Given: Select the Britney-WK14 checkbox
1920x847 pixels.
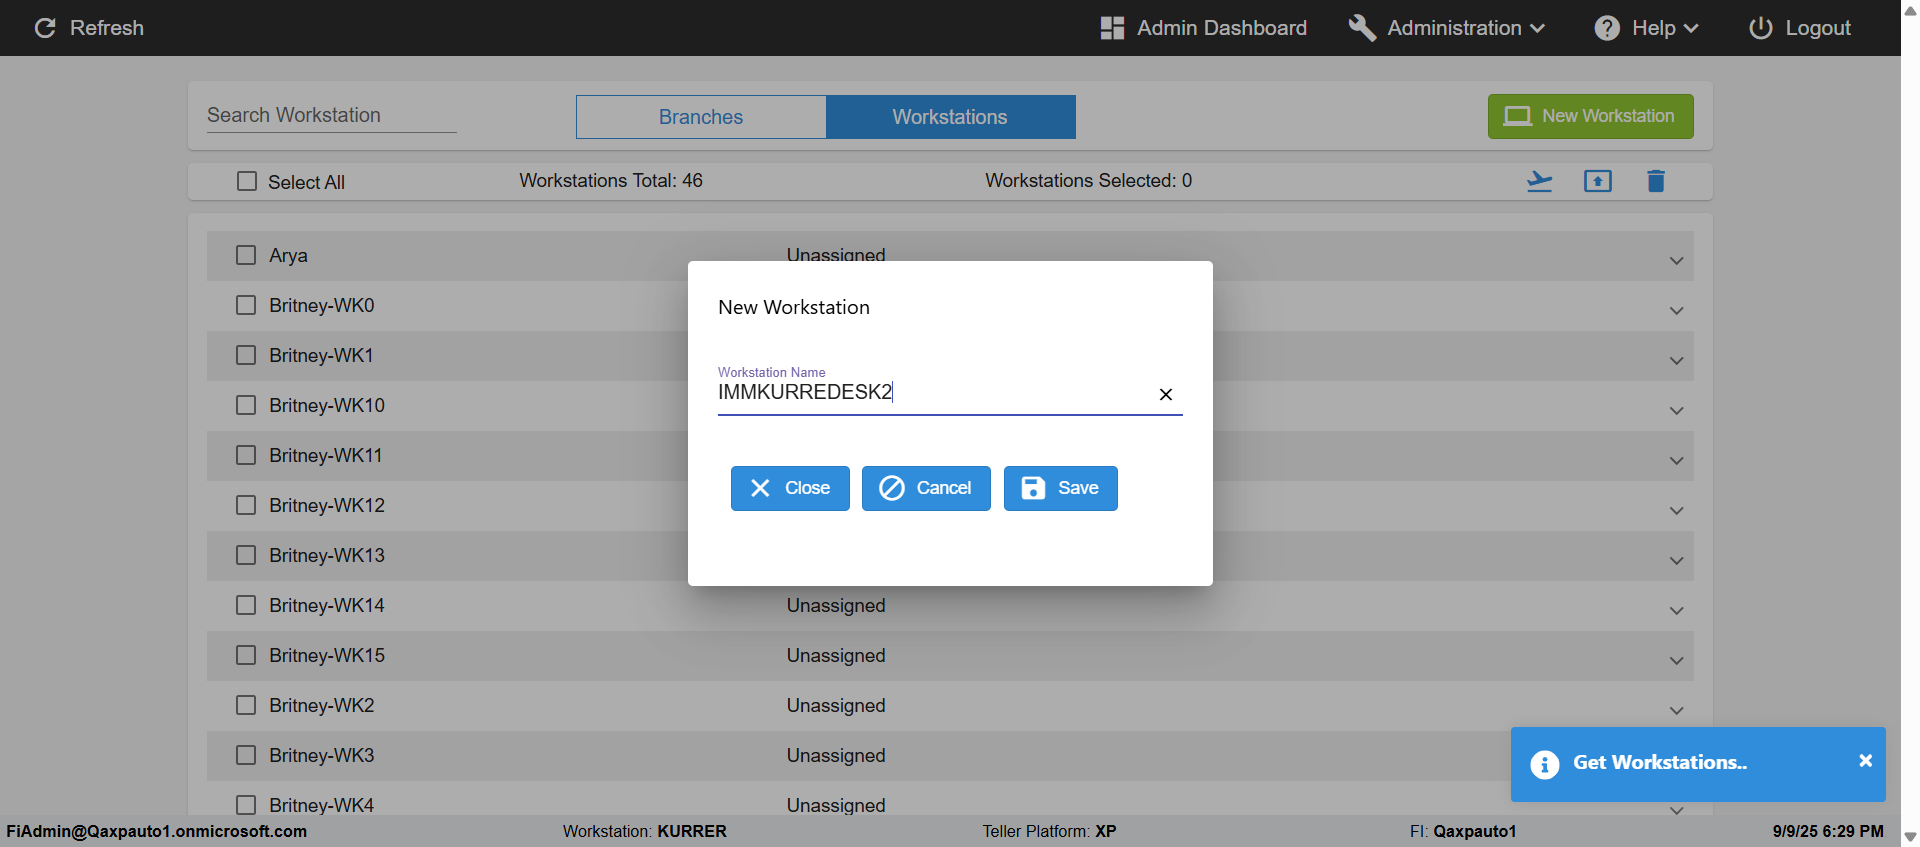Looking at the screenshot, I should (x=246, y=605).
